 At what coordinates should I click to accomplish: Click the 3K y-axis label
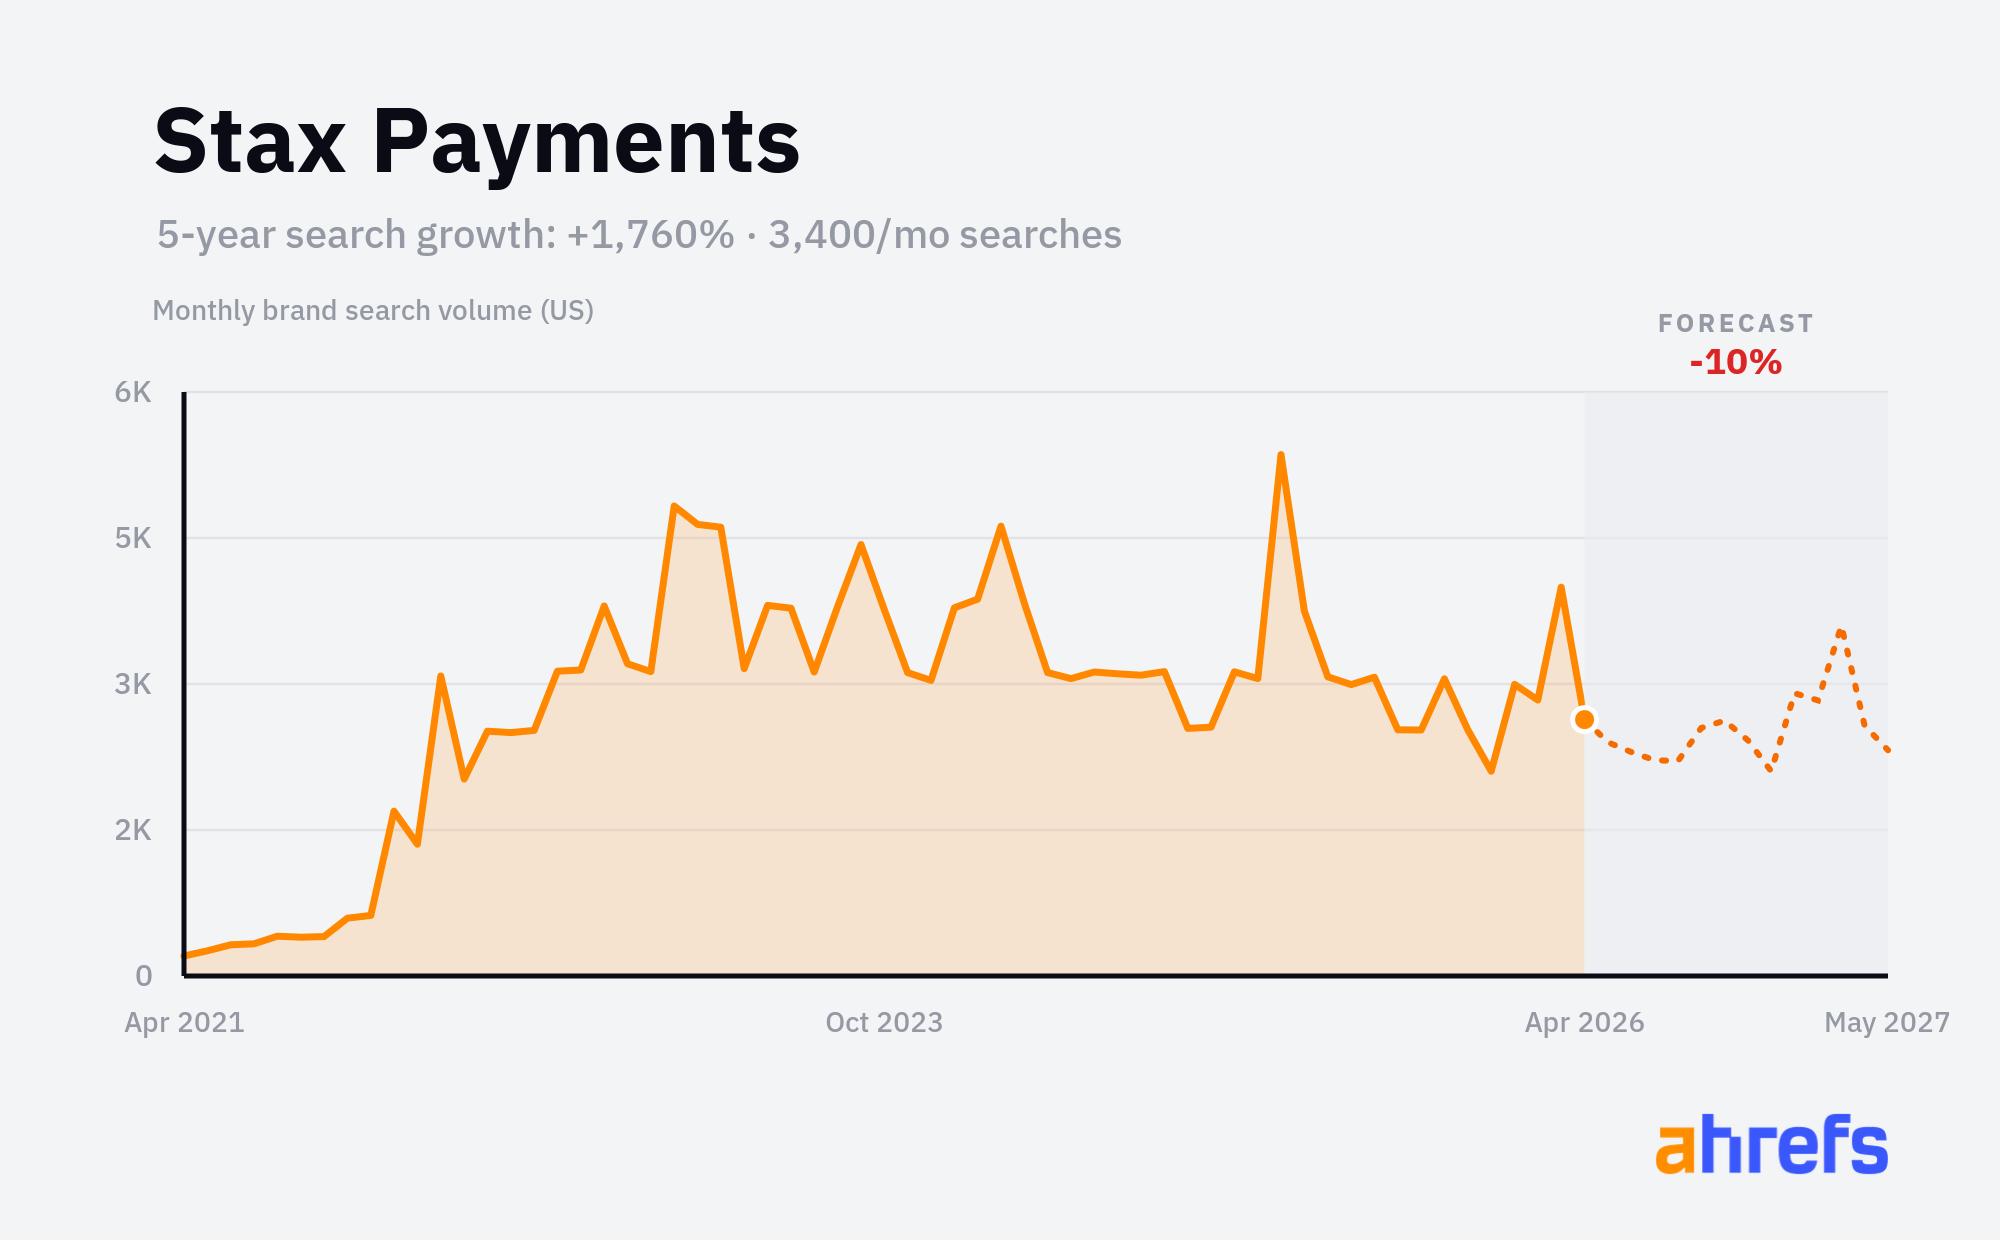133,684
